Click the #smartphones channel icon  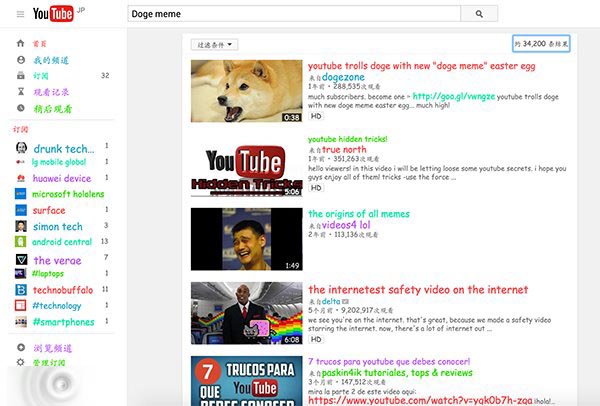point(21,322)
